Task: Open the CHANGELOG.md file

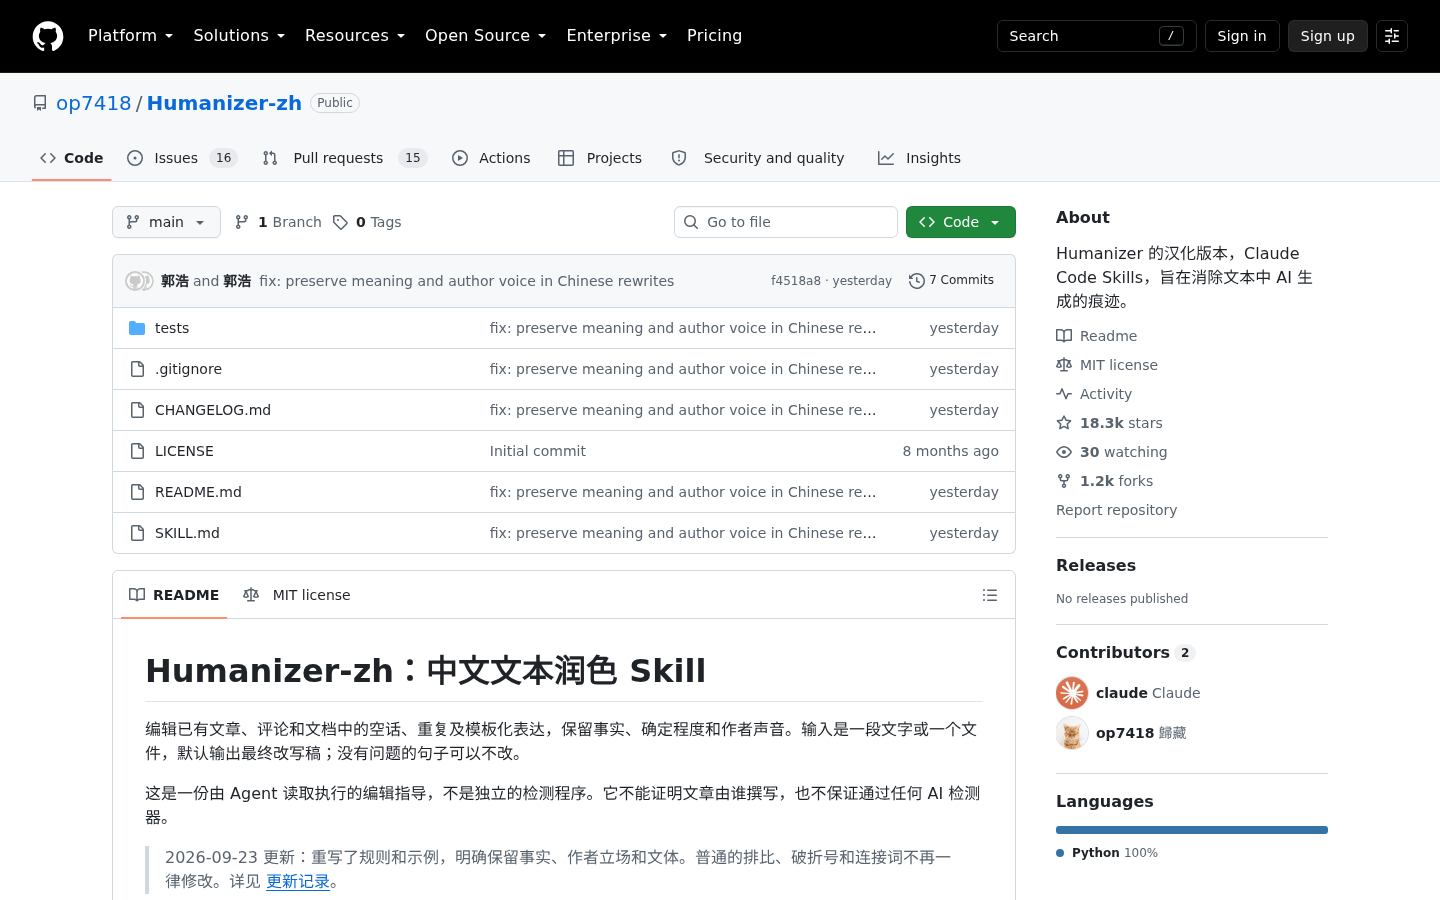Action: pos(213,410)
